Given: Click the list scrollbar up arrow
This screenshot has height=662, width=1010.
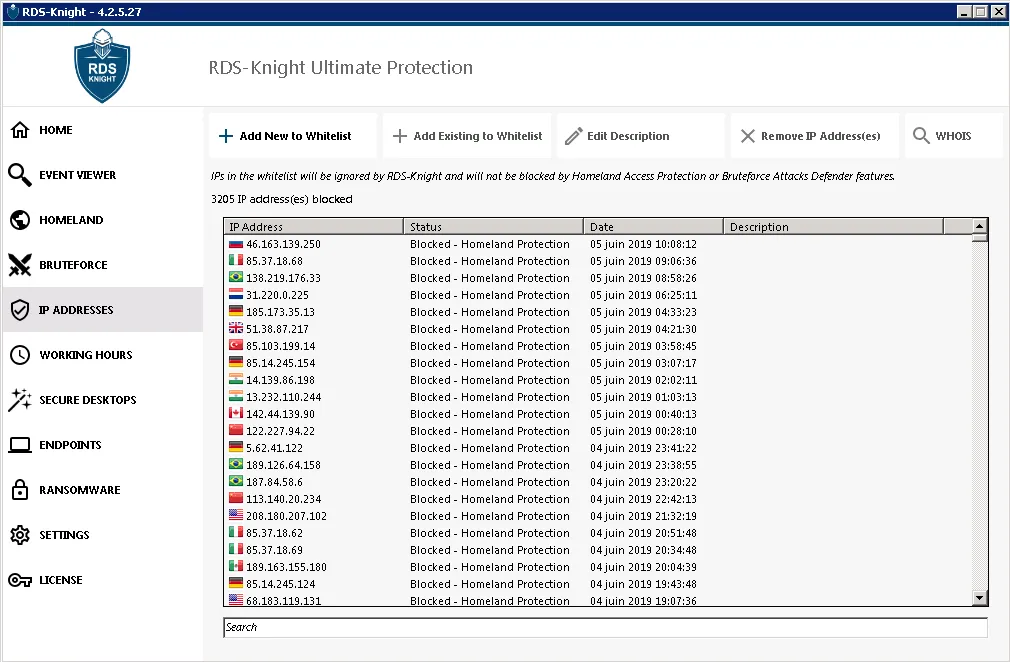Looking at the screenshot, I should pos(980,226).
